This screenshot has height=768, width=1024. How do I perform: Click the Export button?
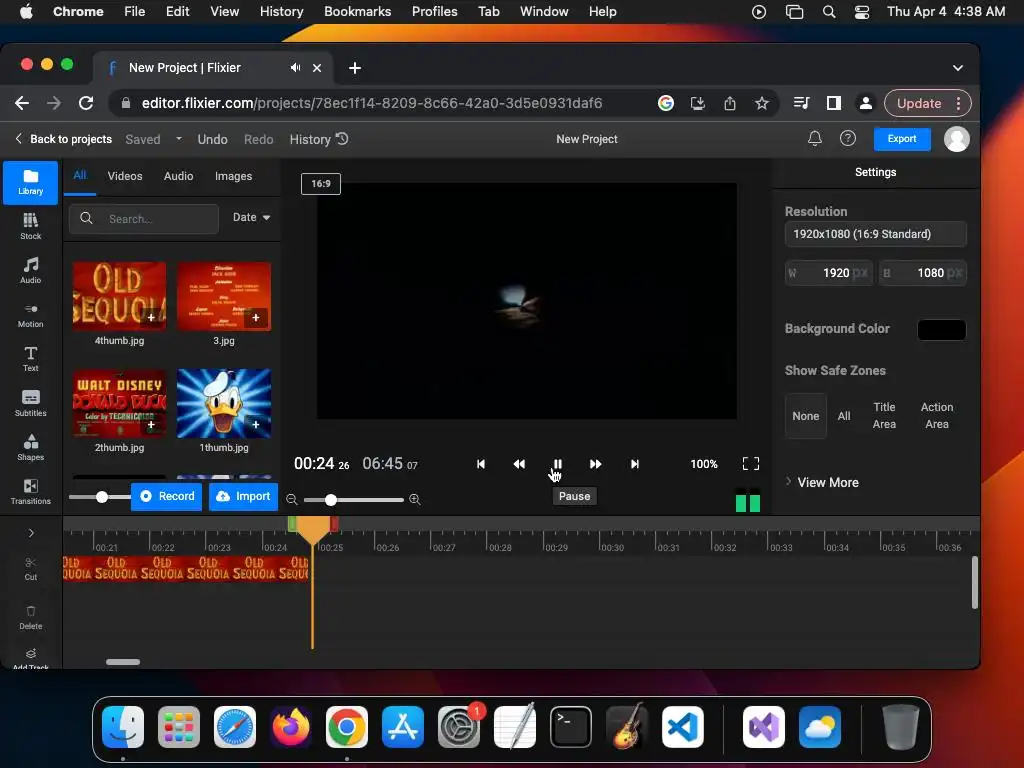pos(902,138)
